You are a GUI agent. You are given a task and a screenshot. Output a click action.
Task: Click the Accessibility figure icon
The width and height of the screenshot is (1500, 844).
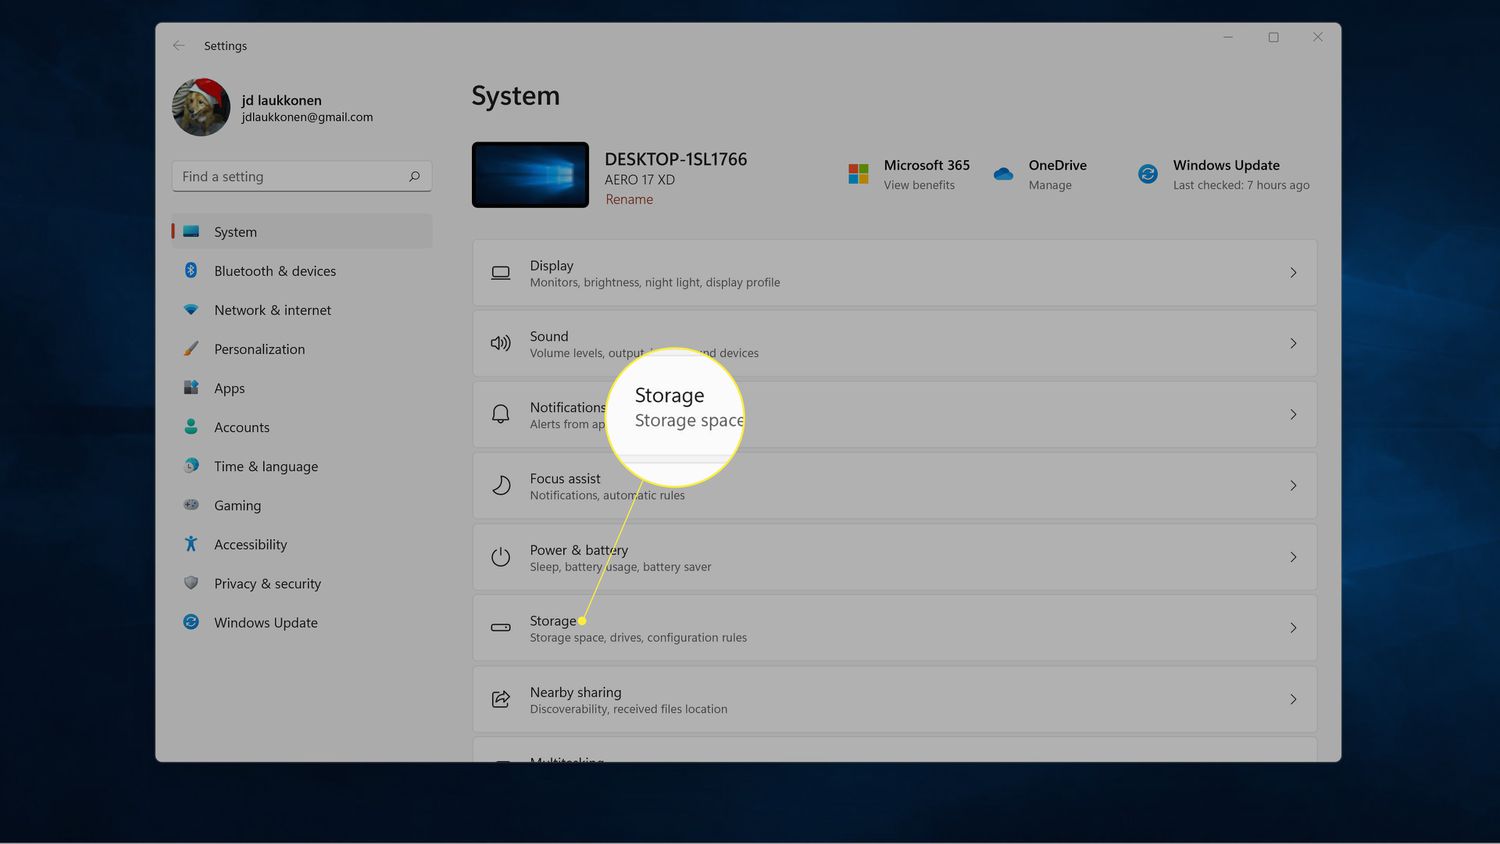(191, 543)
